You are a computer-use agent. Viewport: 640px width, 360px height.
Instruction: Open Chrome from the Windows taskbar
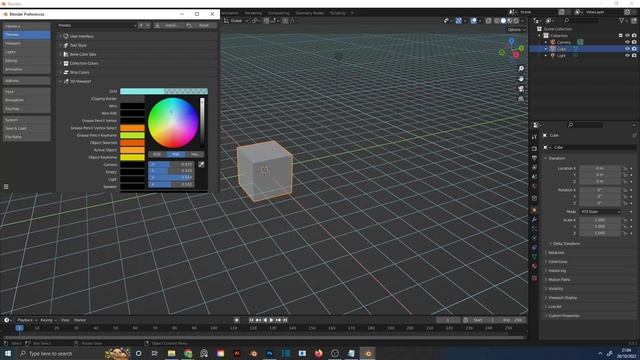click(x=188, y=353)
